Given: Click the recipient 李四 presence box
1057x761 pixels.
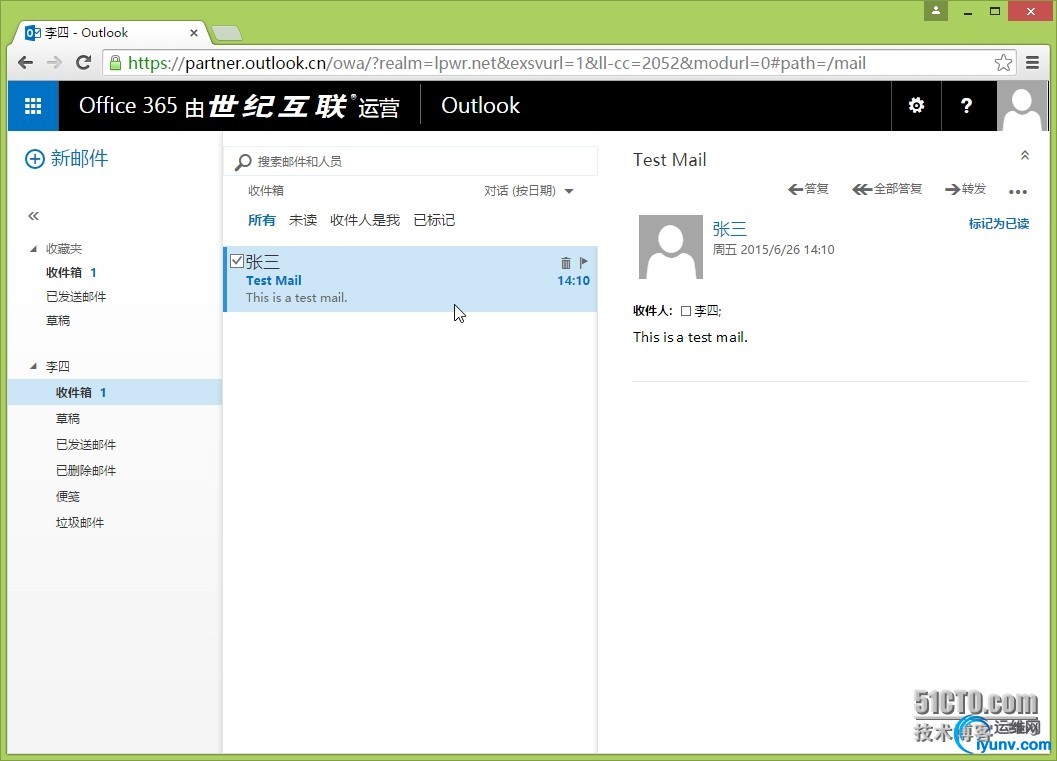Looking at the screenshot, I should pyautogui.click(x=686, y=311).
